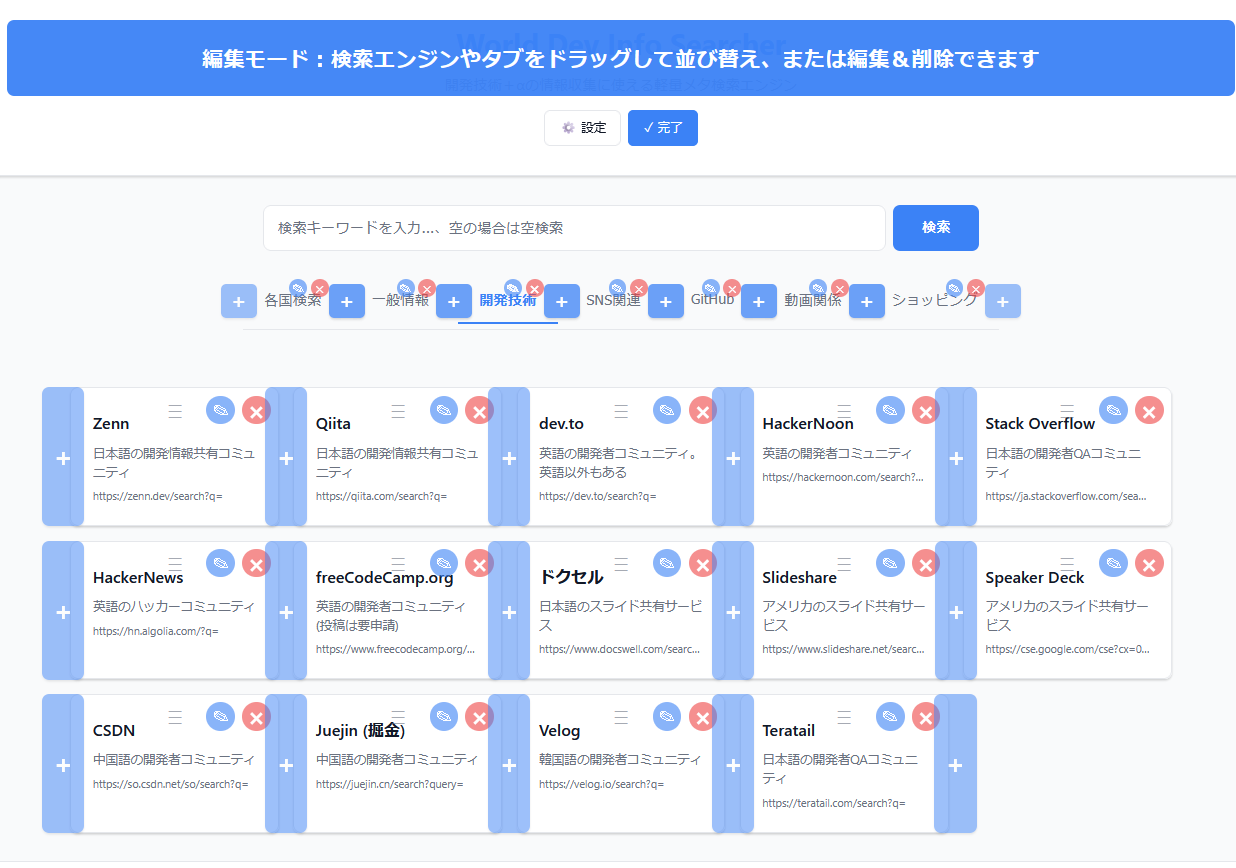Delete the ショッピング tab
The image size is (1236, 868).
coord(976,288)
